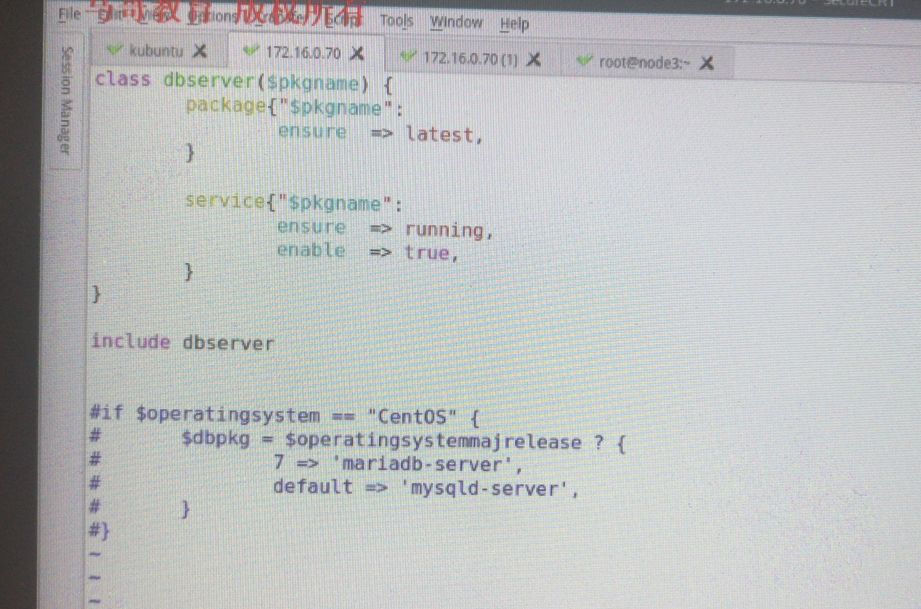Viewport: 921px width, 609px height.
Task: Open the Tools menu
Action: (x=396, y=21)
